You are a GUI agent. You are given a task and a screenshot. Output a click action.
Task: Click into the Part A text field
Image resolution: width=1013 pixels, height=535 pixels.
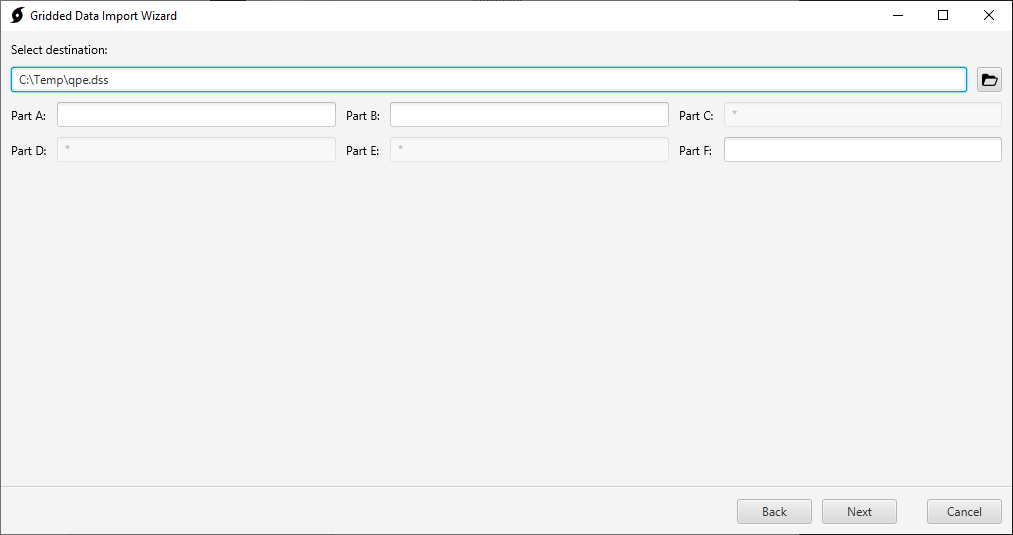coord(196,115)
